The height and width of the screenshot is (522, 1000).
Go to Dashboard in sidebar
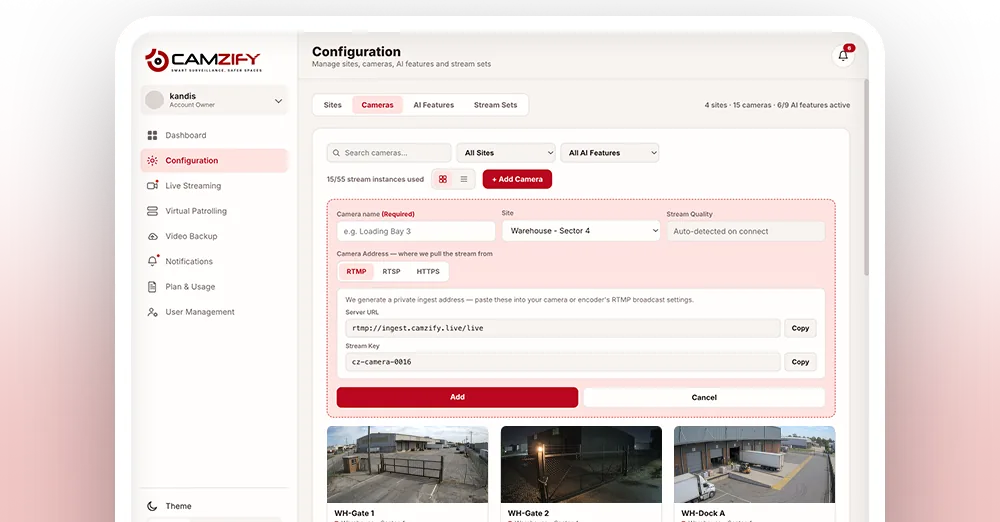tap(214, 135)
